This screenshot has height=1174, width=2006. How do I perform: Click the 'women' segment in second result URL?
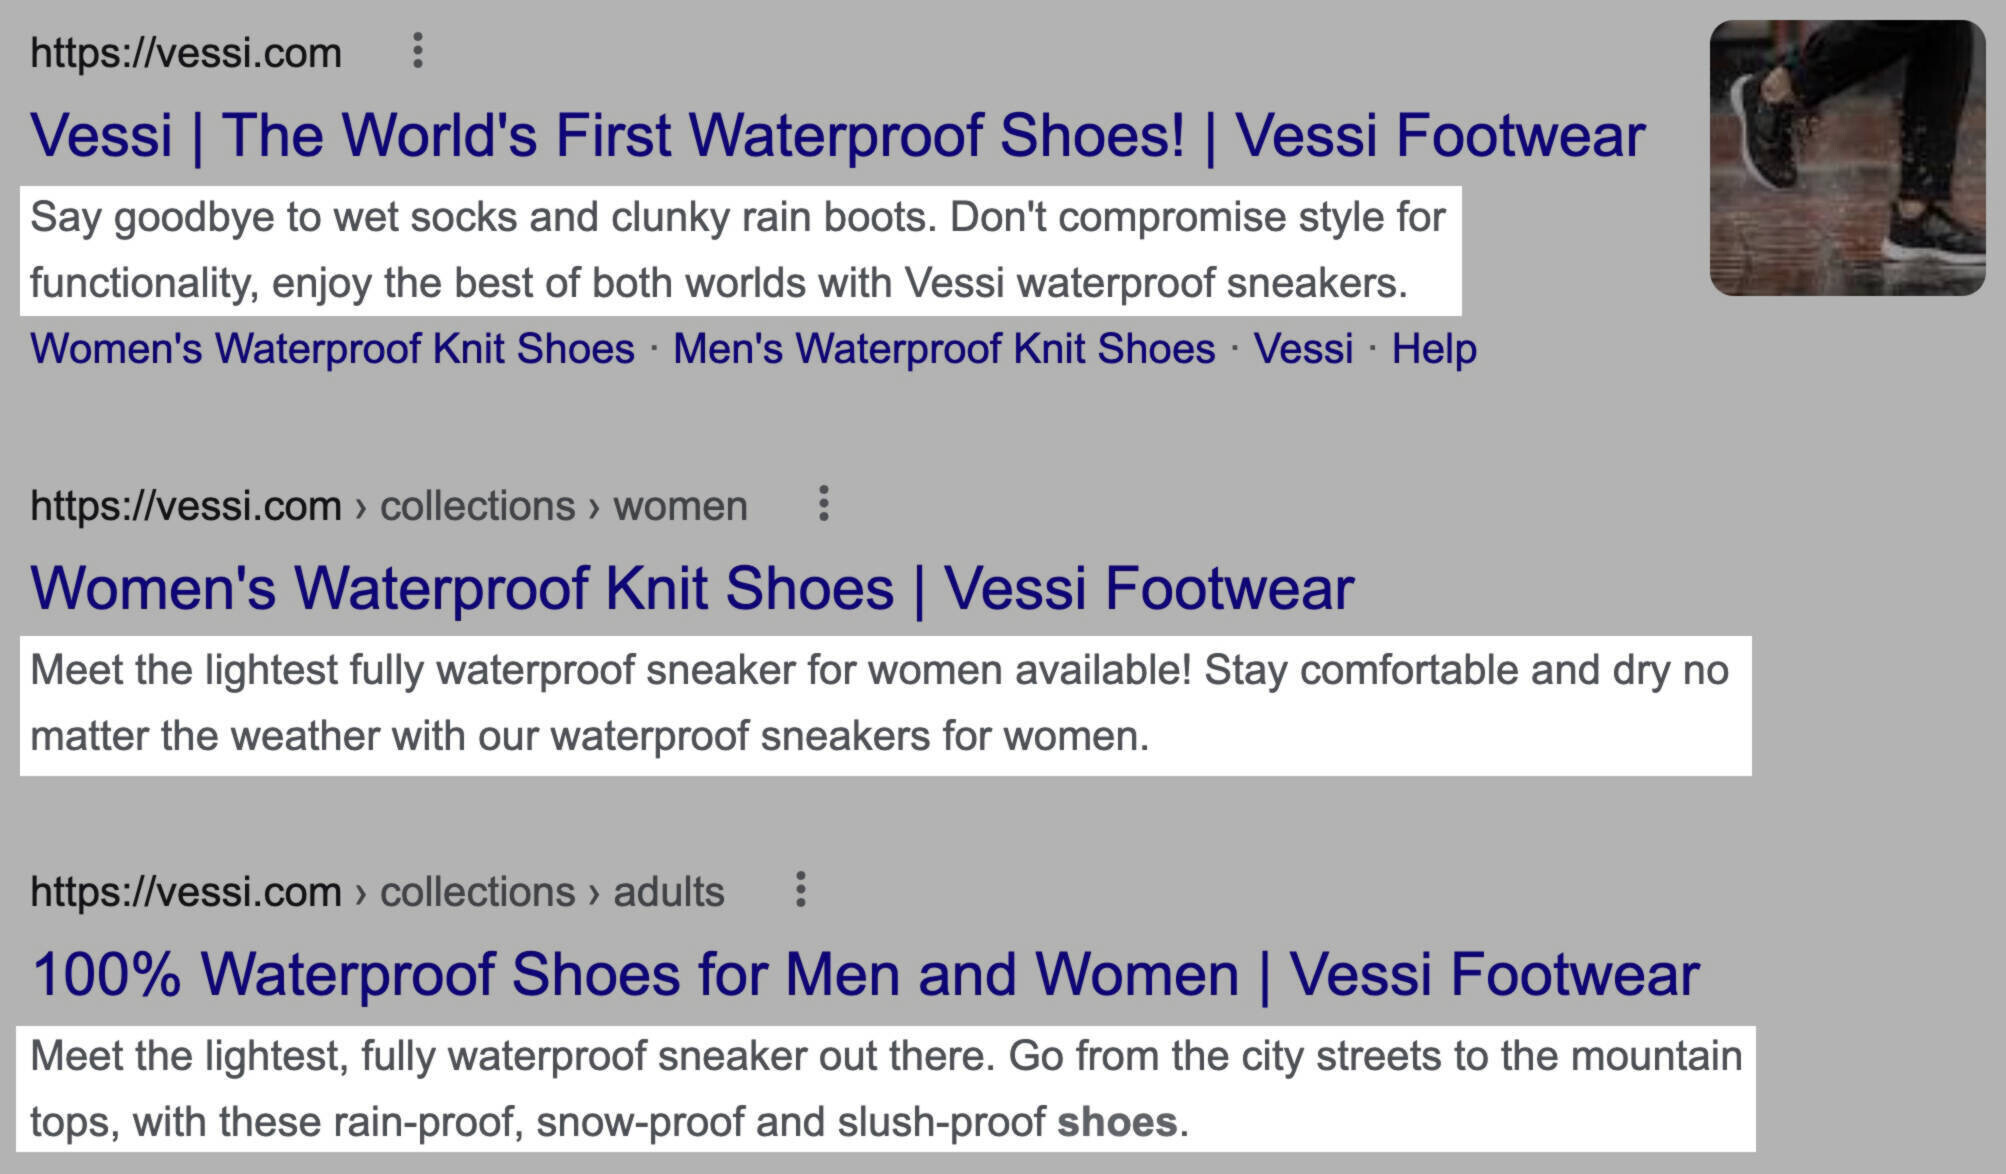680,506
